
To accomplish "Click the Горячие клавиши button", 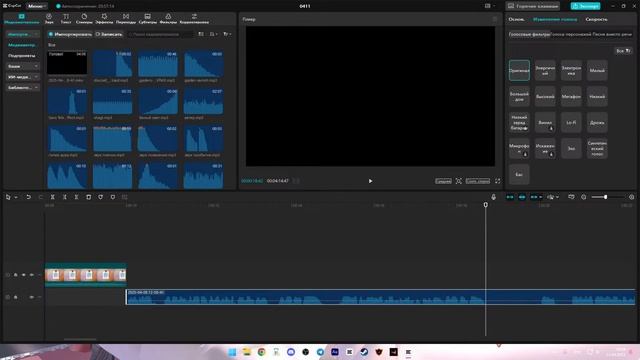I will (x=533, y=6).
